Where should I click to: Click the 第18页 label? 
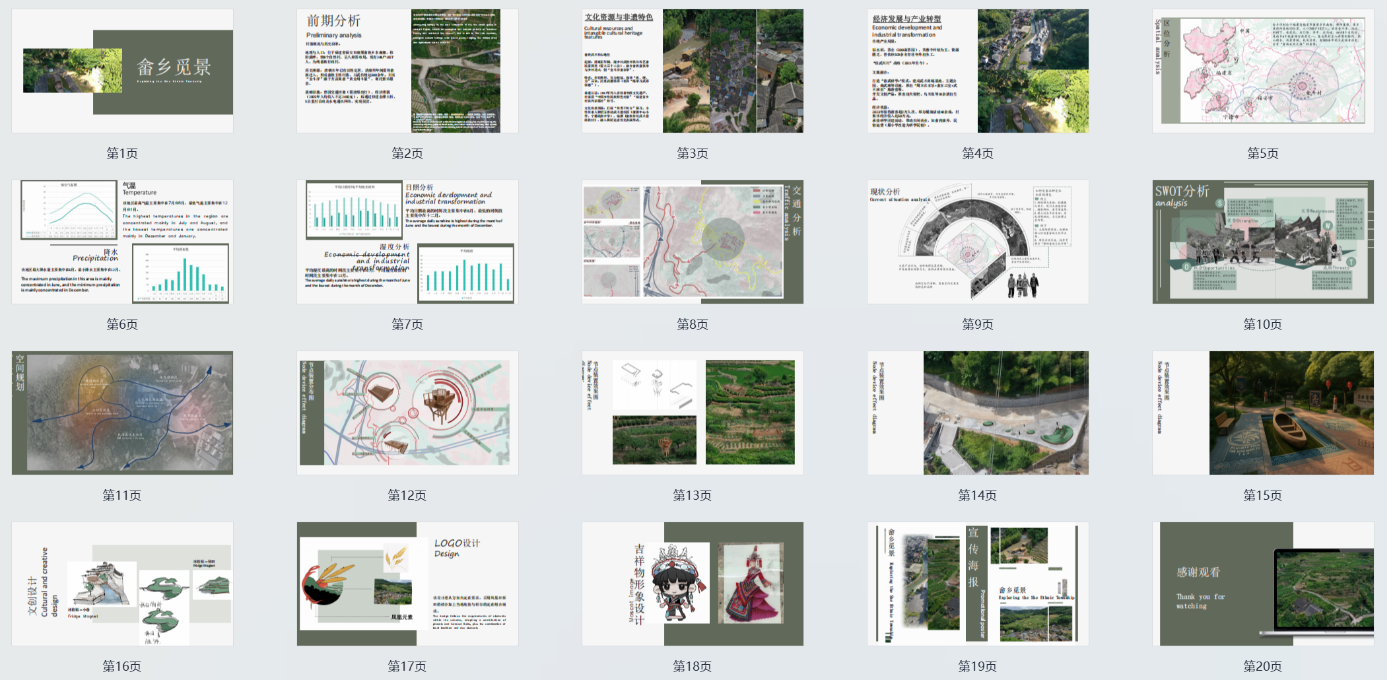click(693, 666)
